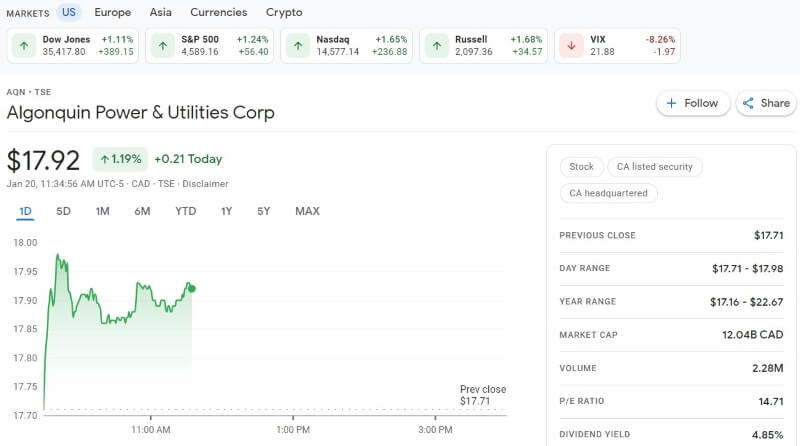
Task: Click the Prev close $17.71 chart label
Action: tap(483, 395)
